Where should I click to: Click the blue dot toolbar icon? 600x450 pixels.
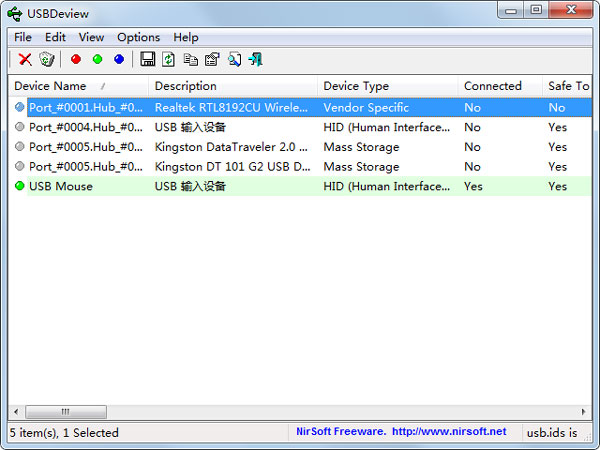point(119,59)
